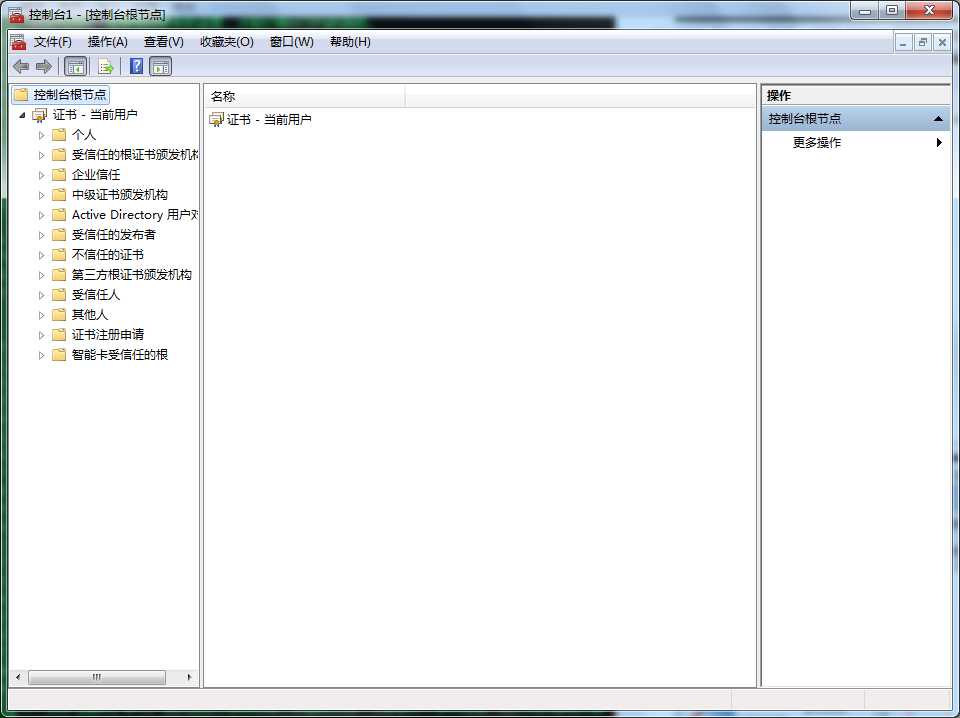The image size is (960, 718).
Task: Open the 操作(A) menu
Action: (108, 42)
